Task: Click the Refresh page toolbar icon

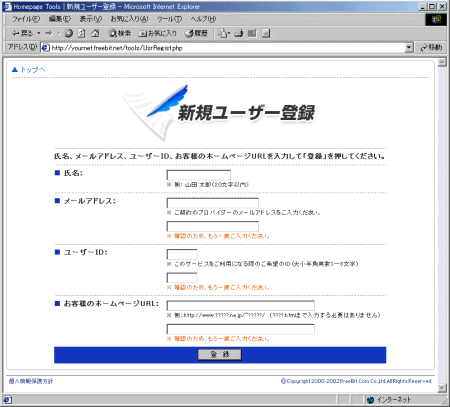Action: click(x=82, y=33)
